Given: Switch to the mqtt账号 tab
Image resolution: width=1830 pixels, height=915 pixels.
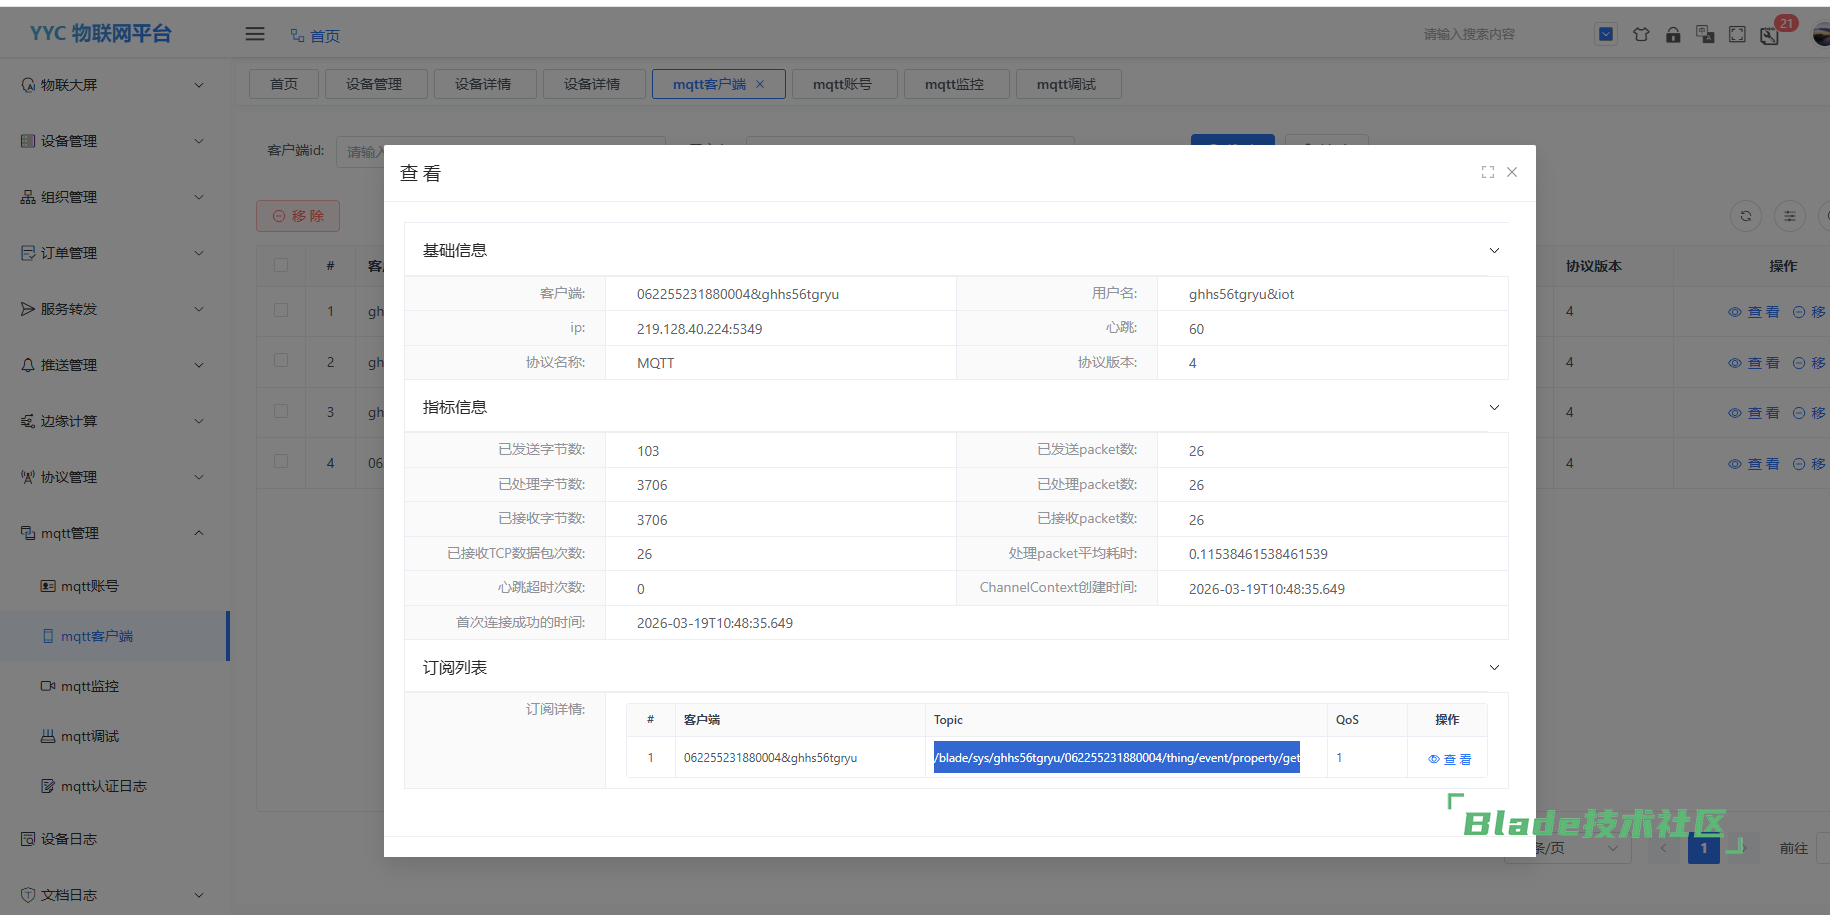Looking at the screenshot, I should 842,84.
